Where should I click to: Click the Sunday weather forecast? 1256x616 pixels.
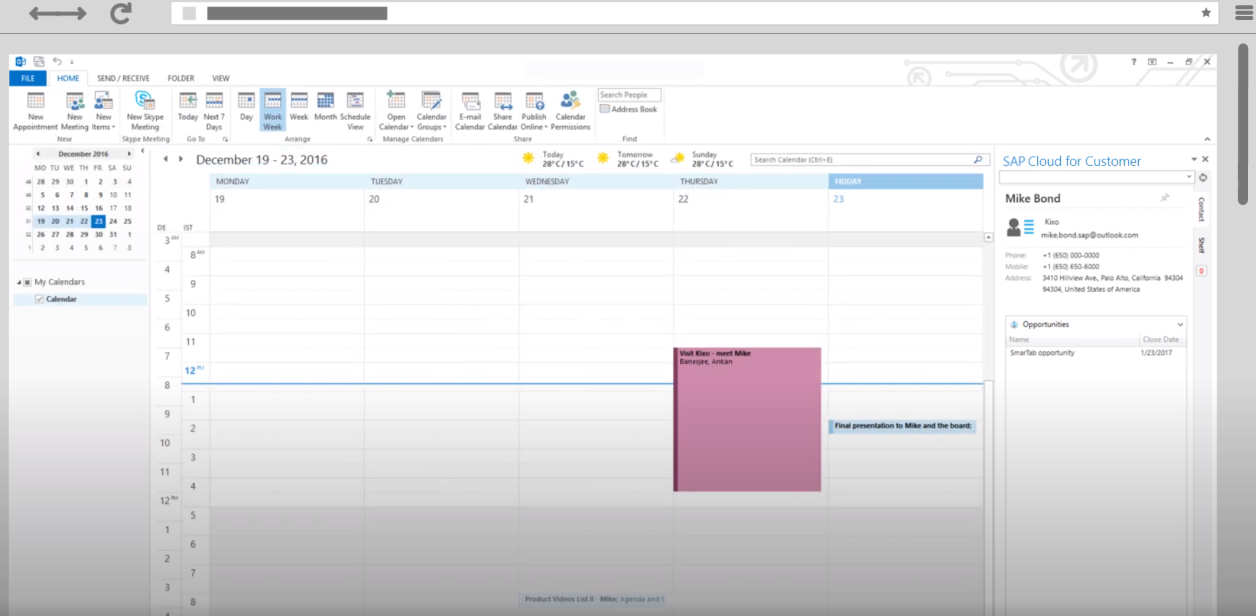[701, 159]
